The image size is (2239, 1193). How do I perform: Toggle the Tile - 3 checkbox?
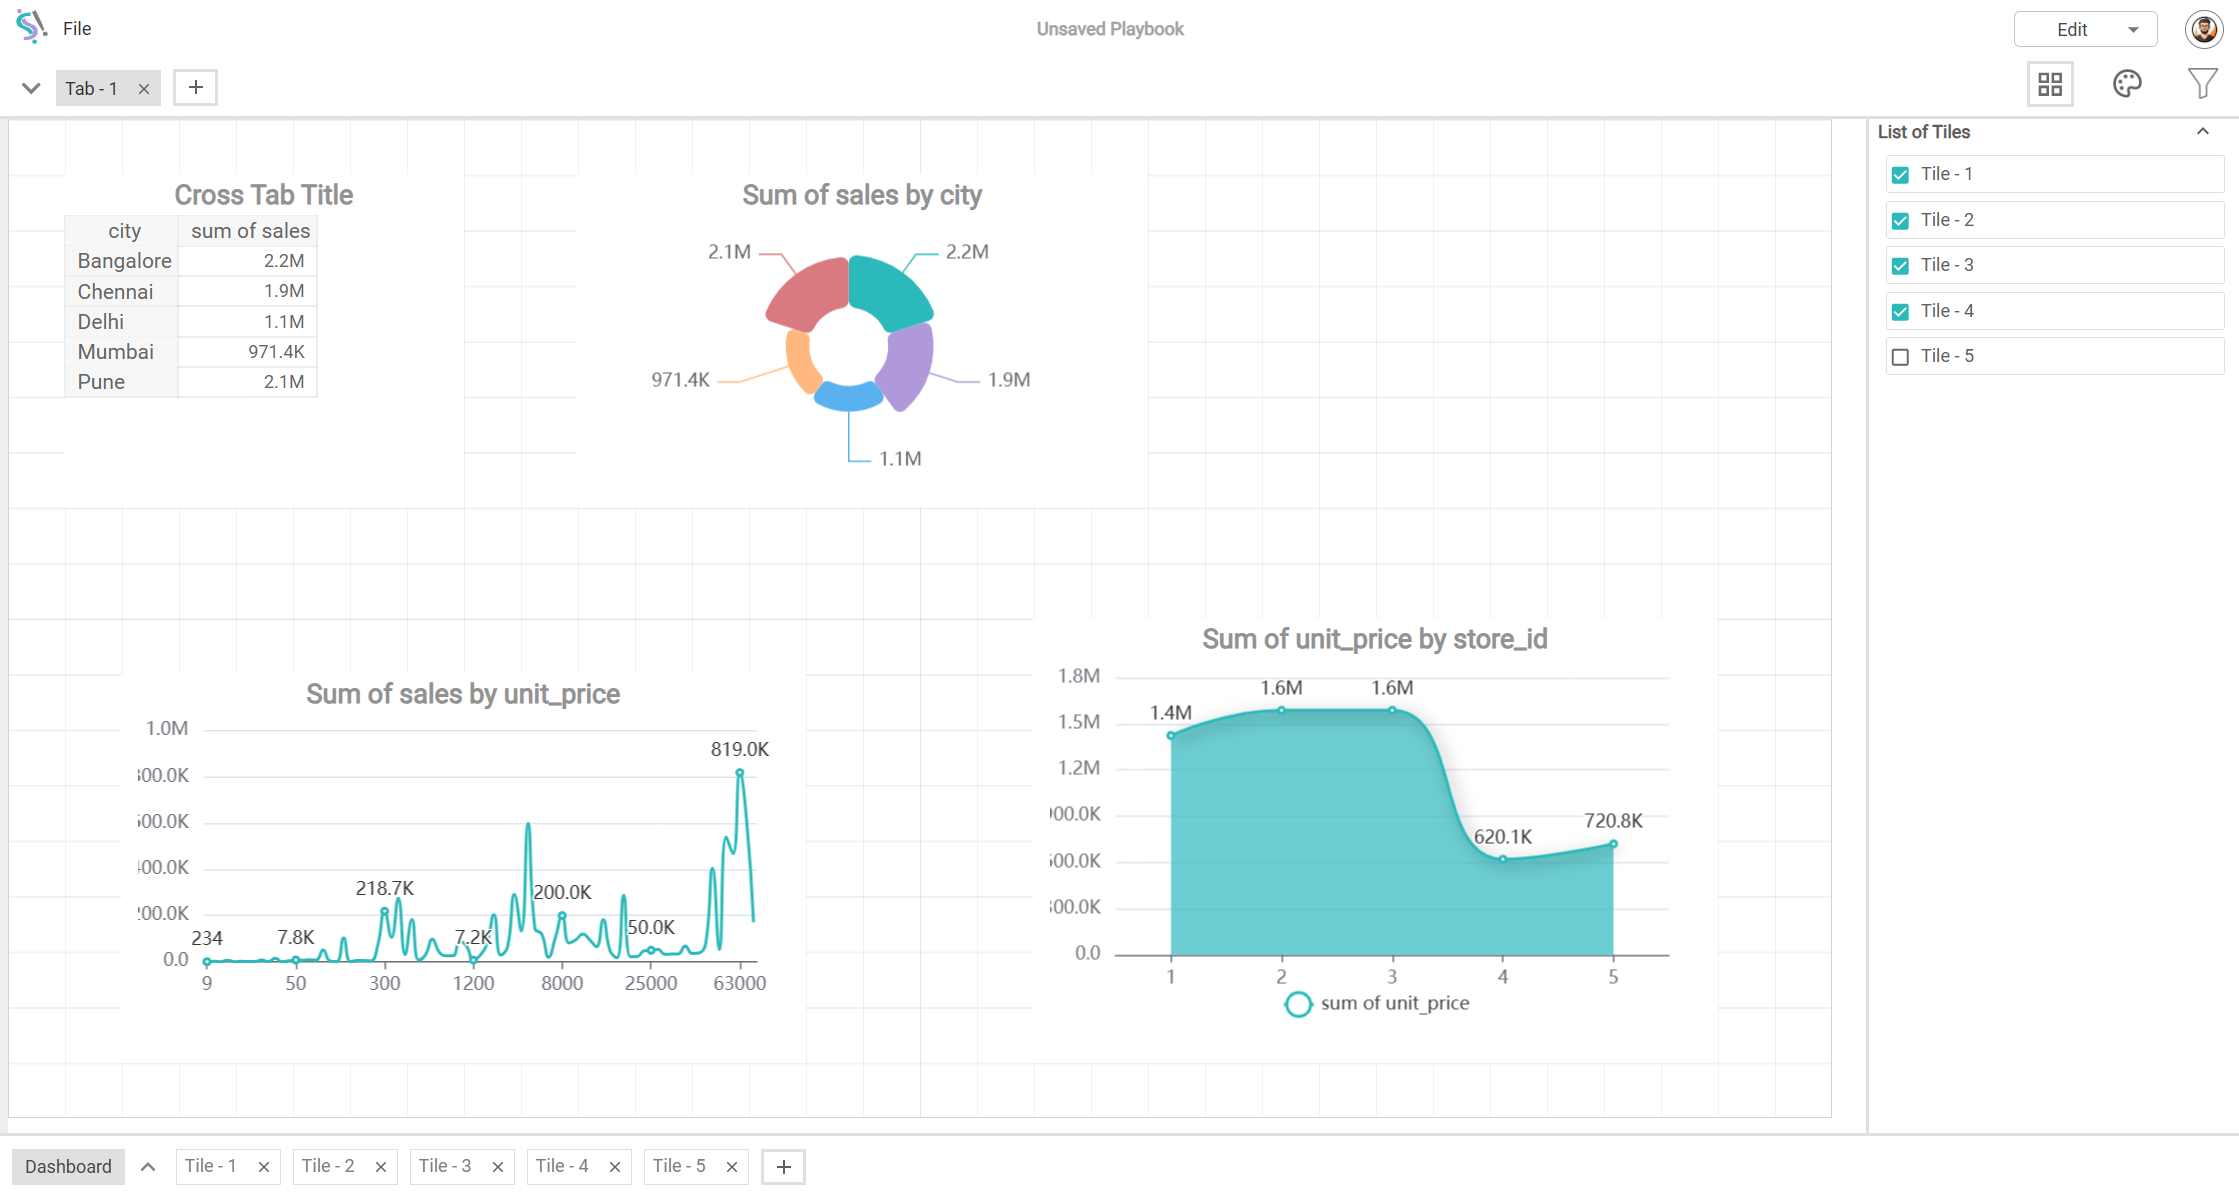tap(1900, 266)
